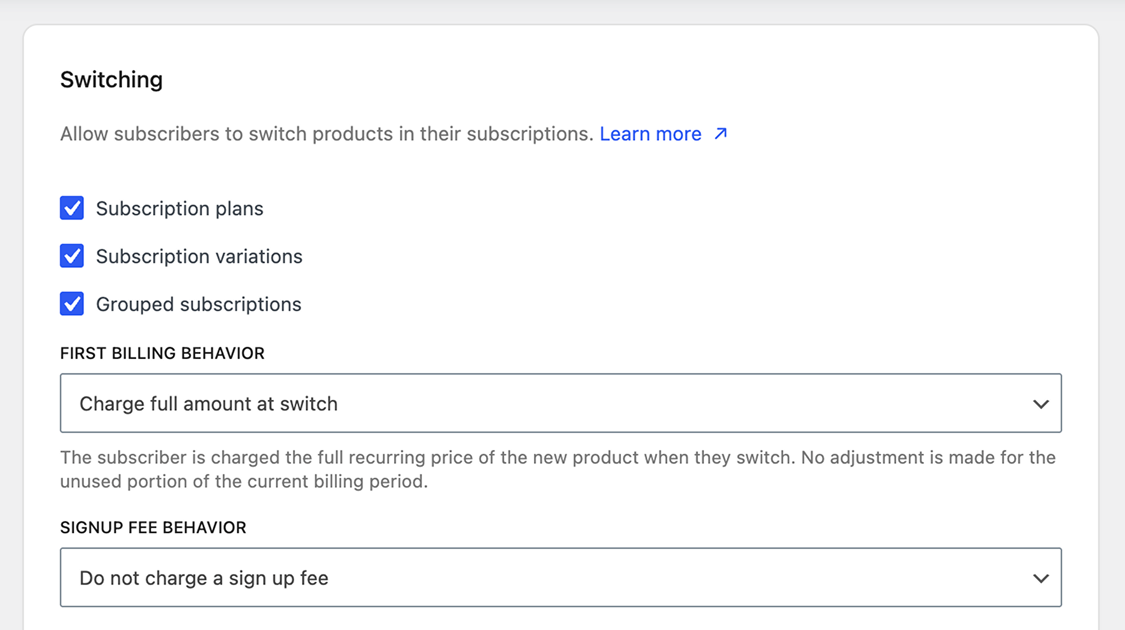Disable the Grouped subscriptions checkbox
This screenshot has width=1125, height=630.
[x=72, y=304]
